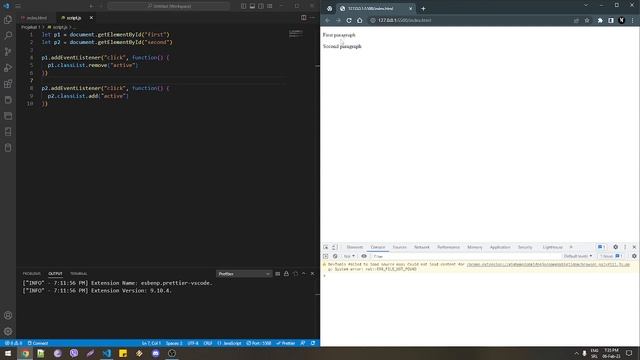Click the Prettier status bar item
The height and width of the screenshot is (360, 640).
pyautogui.click(x=286, y=343)
